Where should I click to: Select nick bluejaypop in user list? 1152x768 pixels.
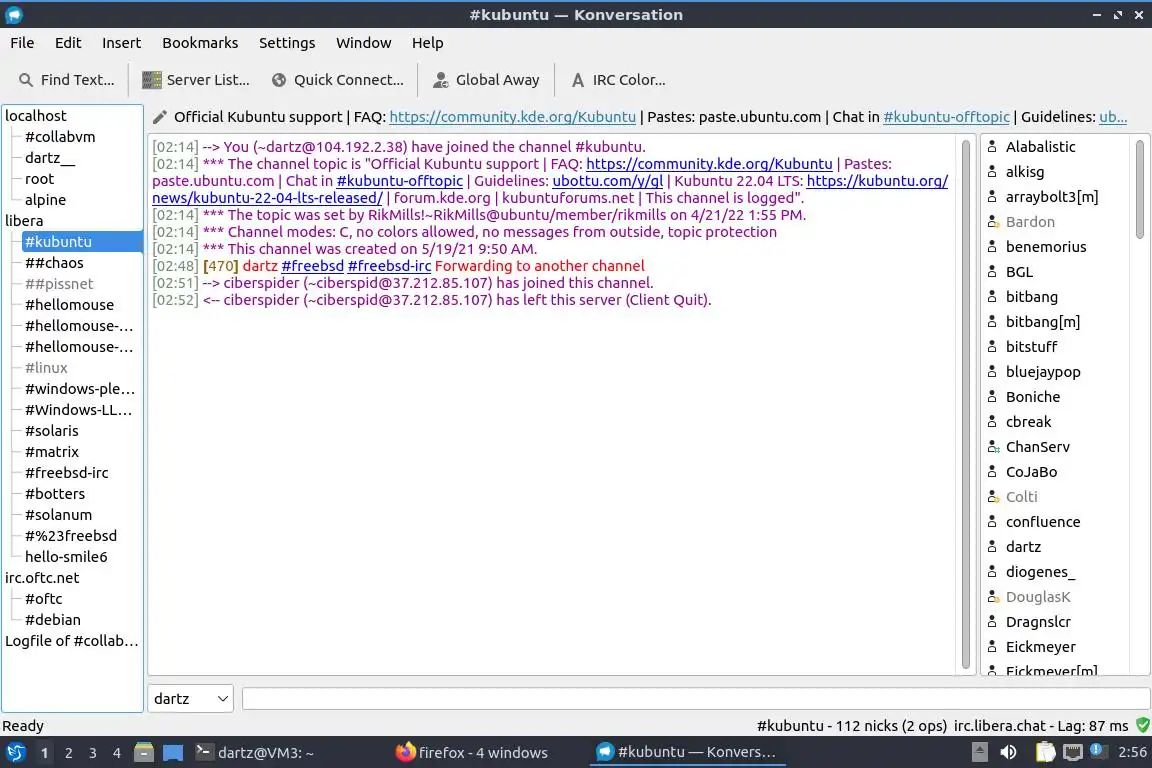pyautogui.click(x=1043, y=372)
